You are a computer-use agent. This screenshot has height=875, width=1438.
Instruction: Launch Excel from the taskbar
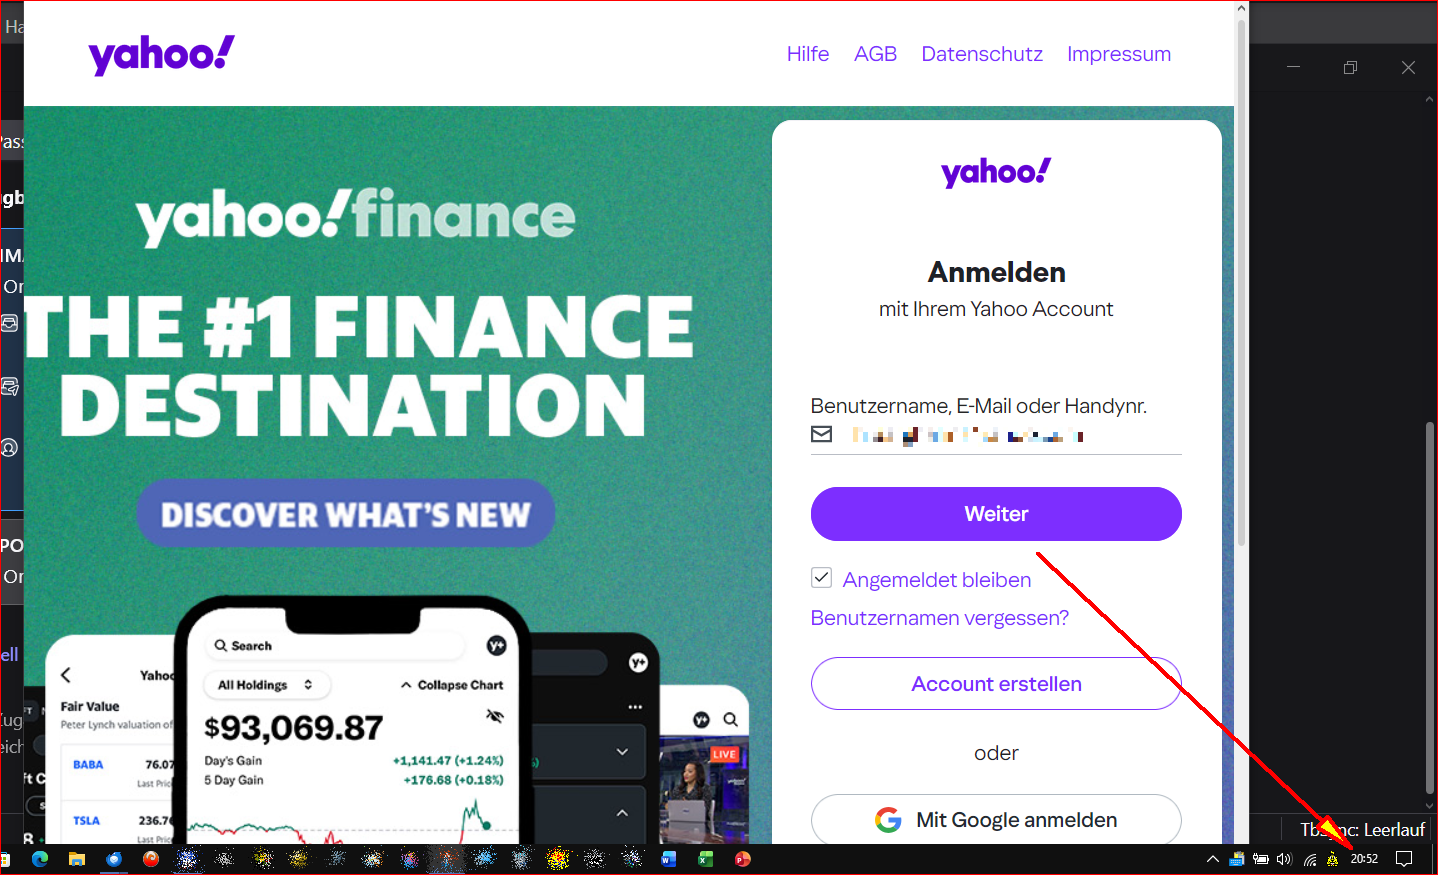[706, 859]
